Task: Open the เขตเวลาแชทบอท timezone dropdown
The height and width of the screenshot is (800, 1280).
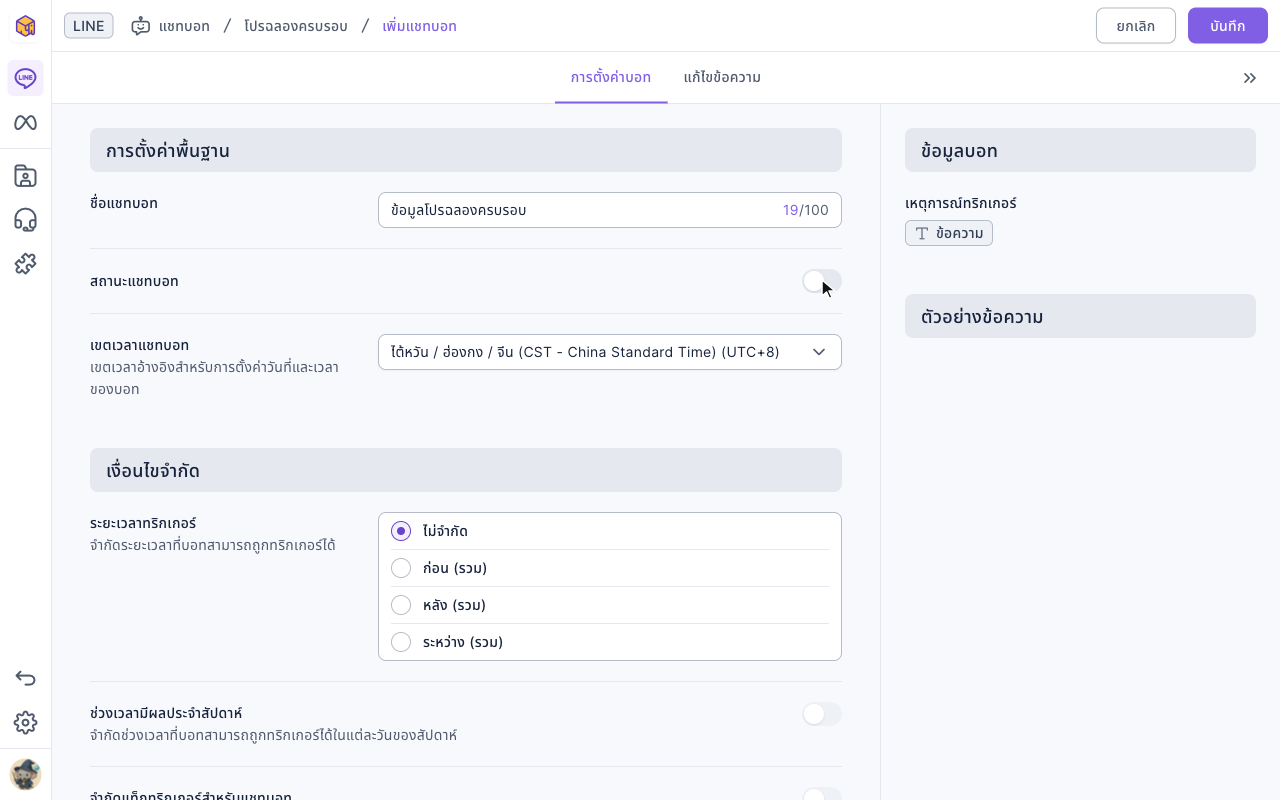Action: (x=610, y=352)
